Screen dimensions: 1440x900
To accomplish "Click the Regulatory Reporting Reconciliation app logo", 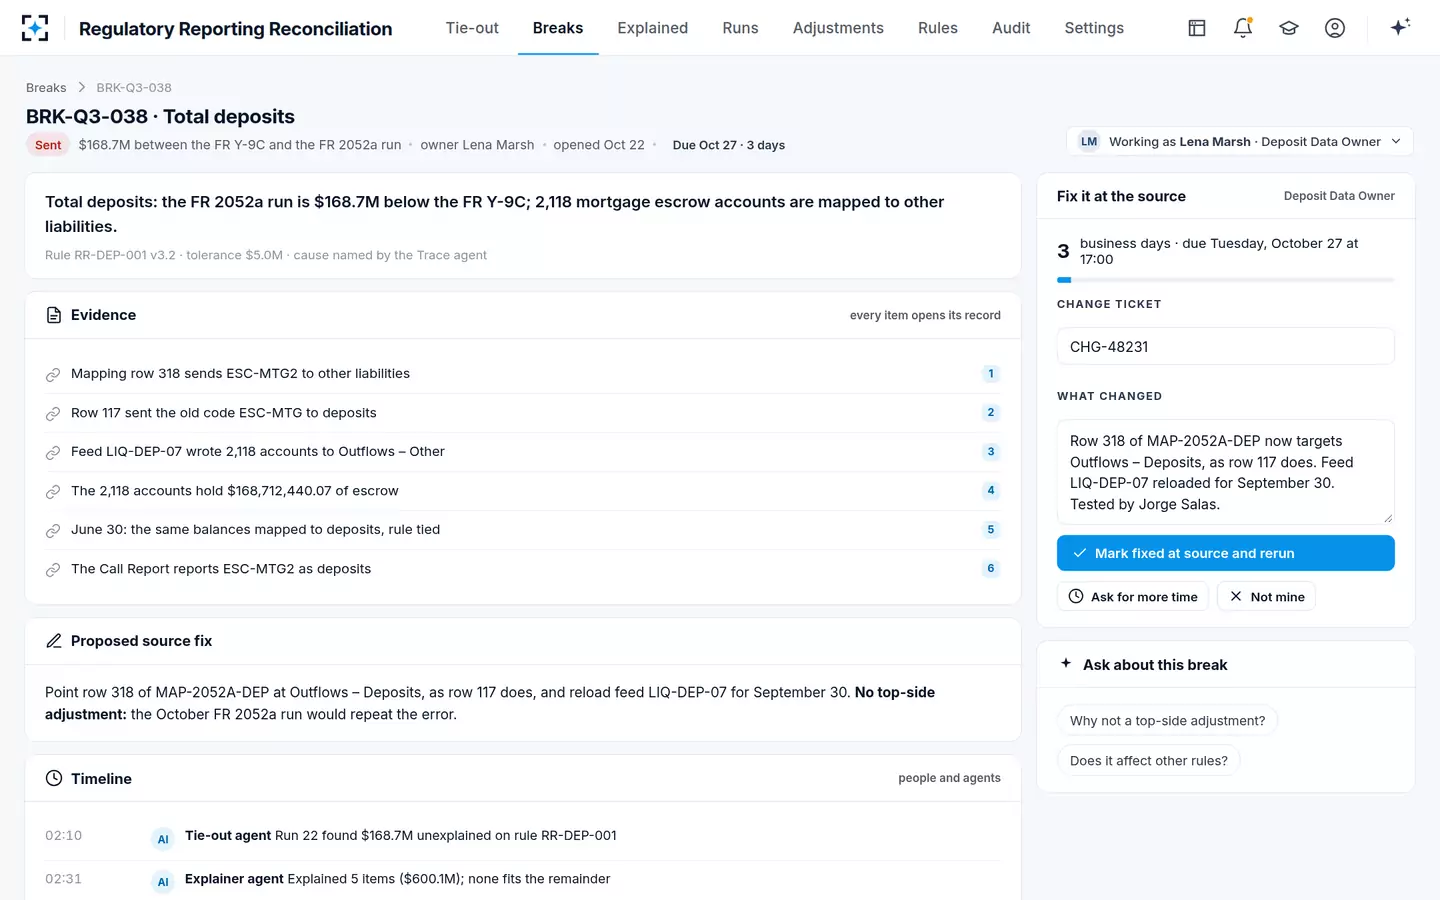I will click(35, 28).
